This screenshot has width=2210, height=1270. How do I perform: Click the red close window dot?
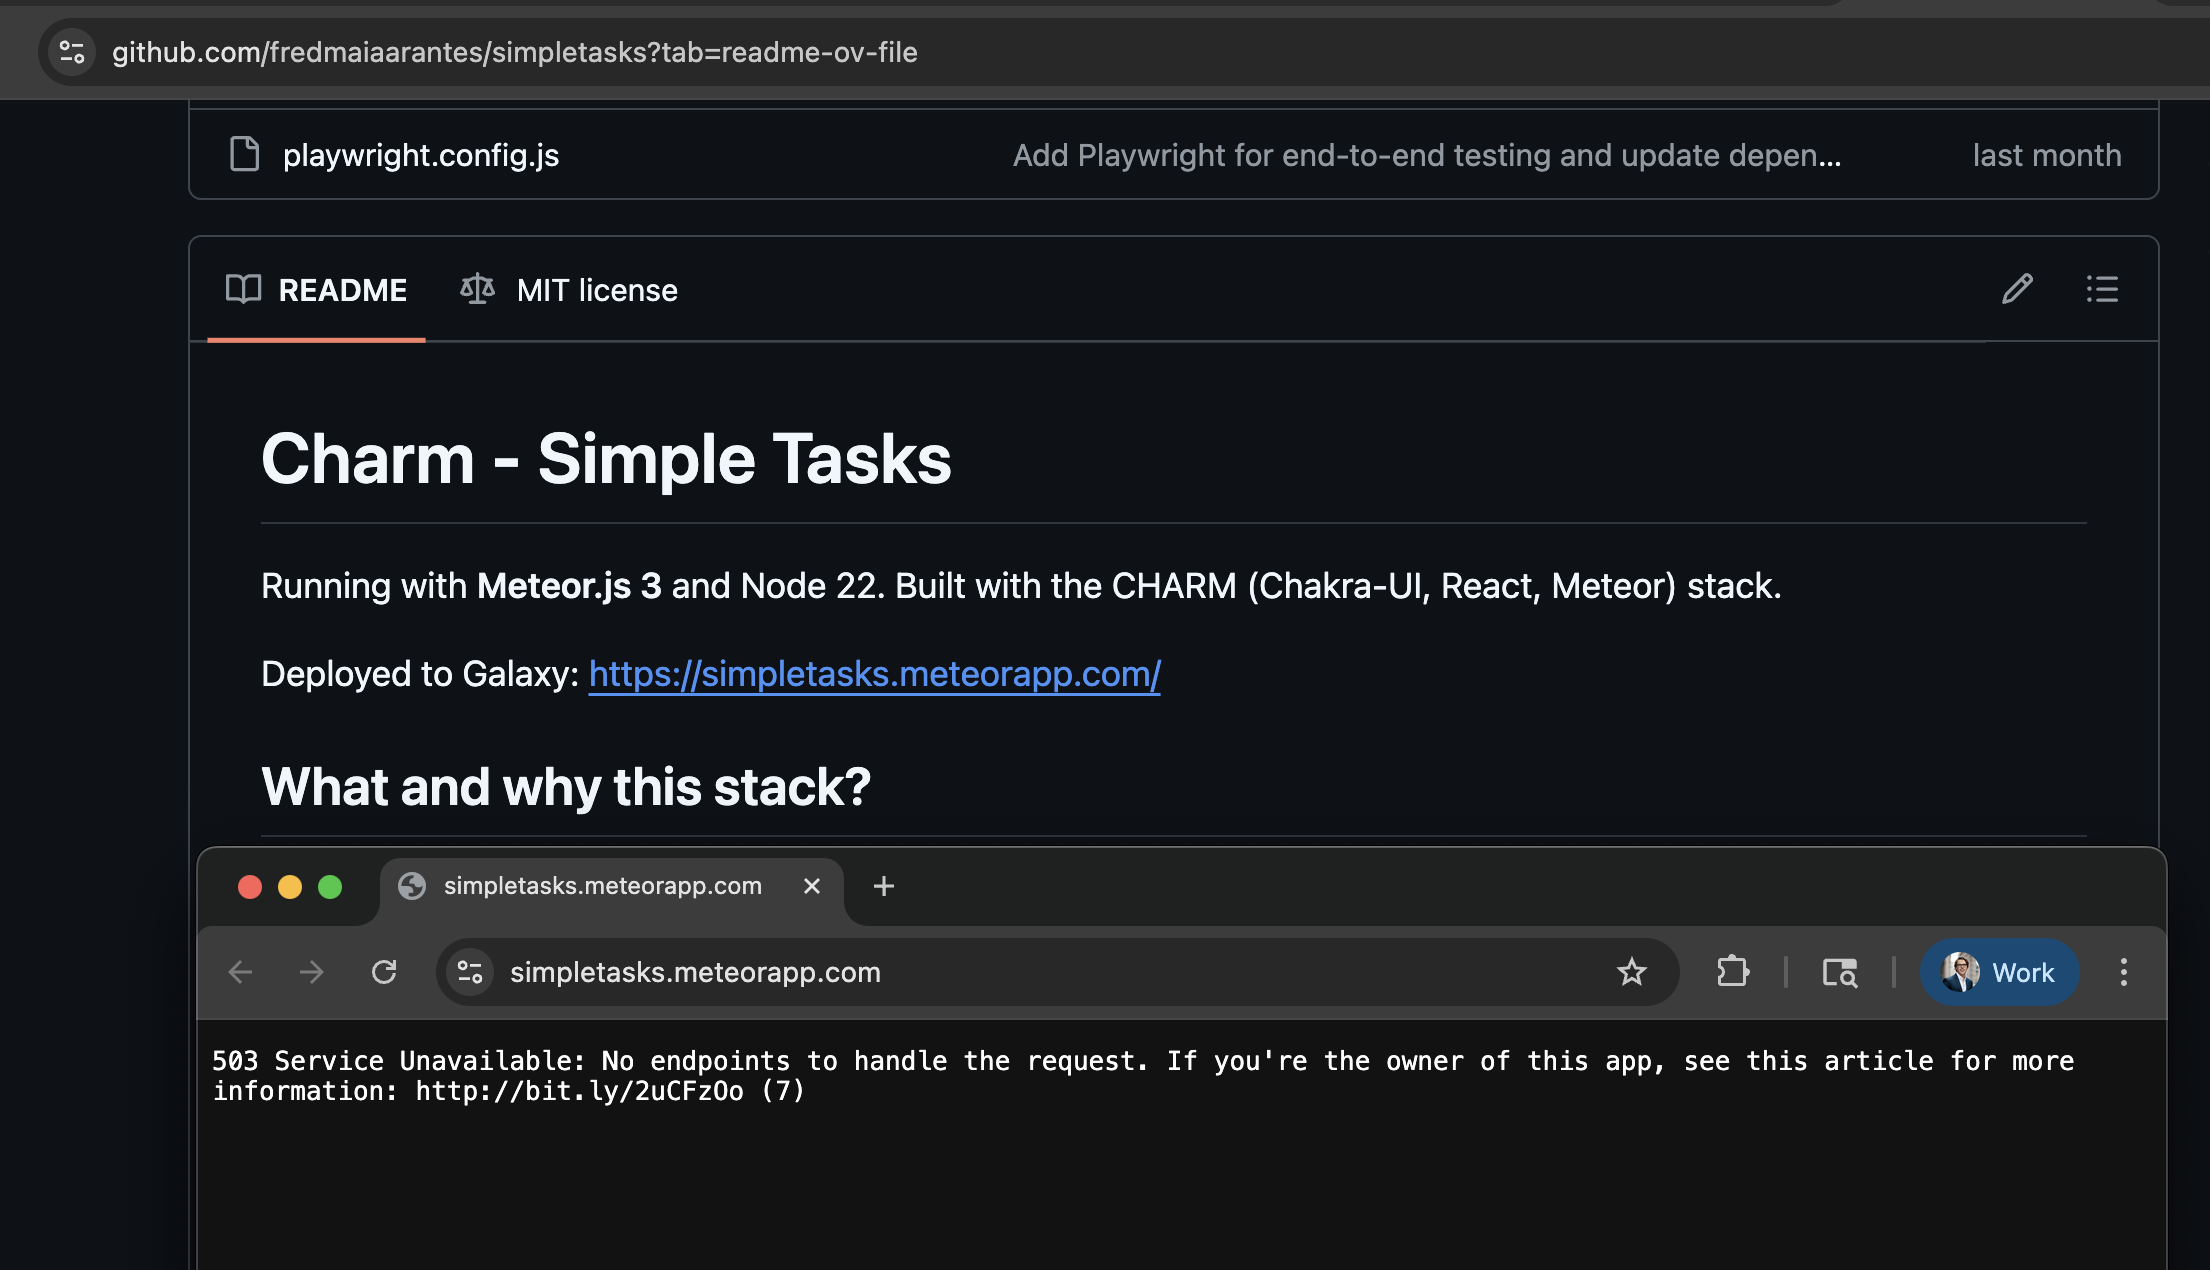[250, 887]
